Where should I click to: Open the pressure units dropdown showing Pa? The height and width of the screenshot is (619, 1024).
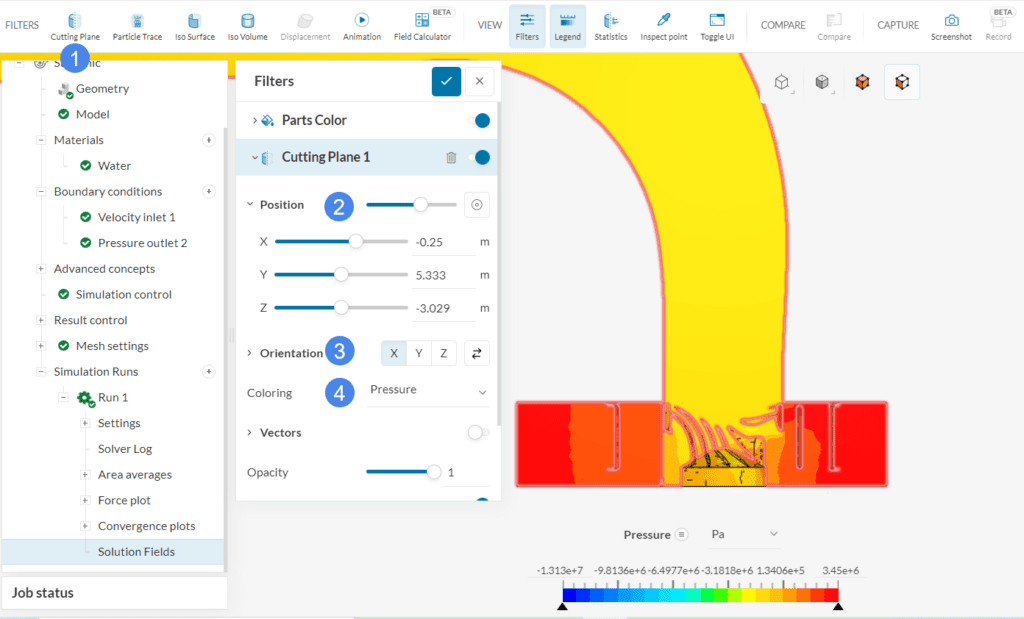[743, 534]
